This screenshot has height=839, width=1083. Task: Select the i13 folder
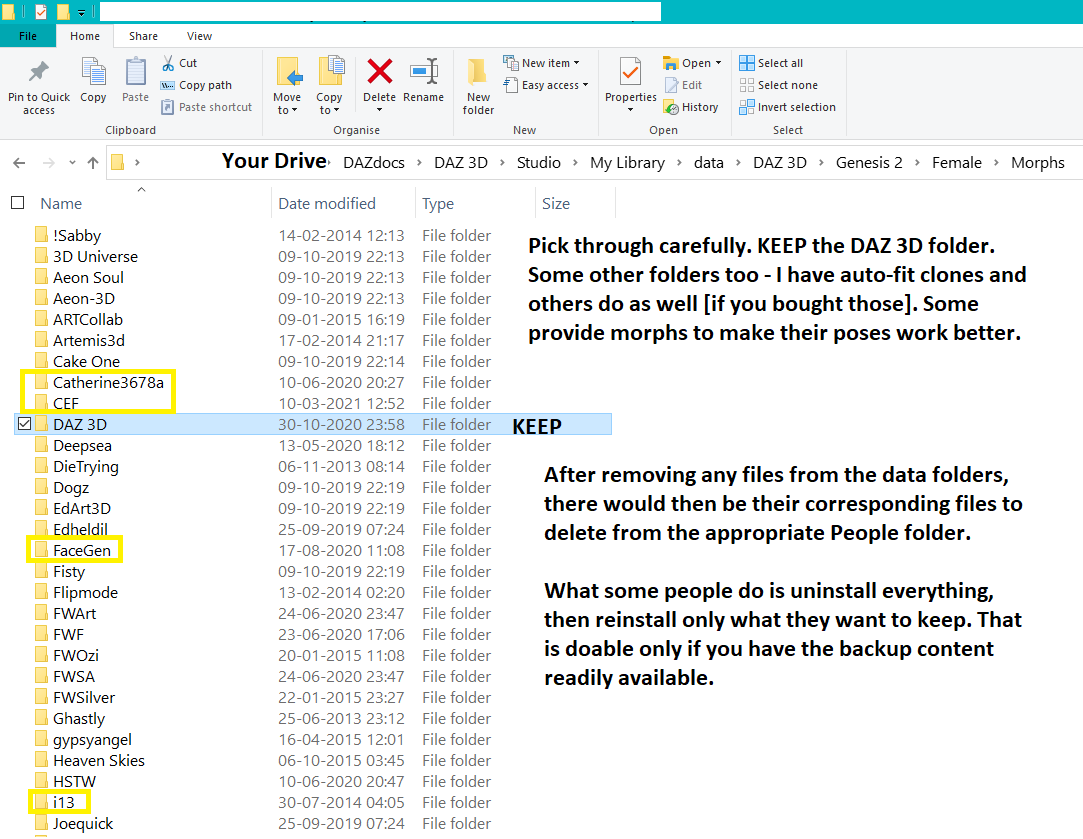(x=64, y=802)
